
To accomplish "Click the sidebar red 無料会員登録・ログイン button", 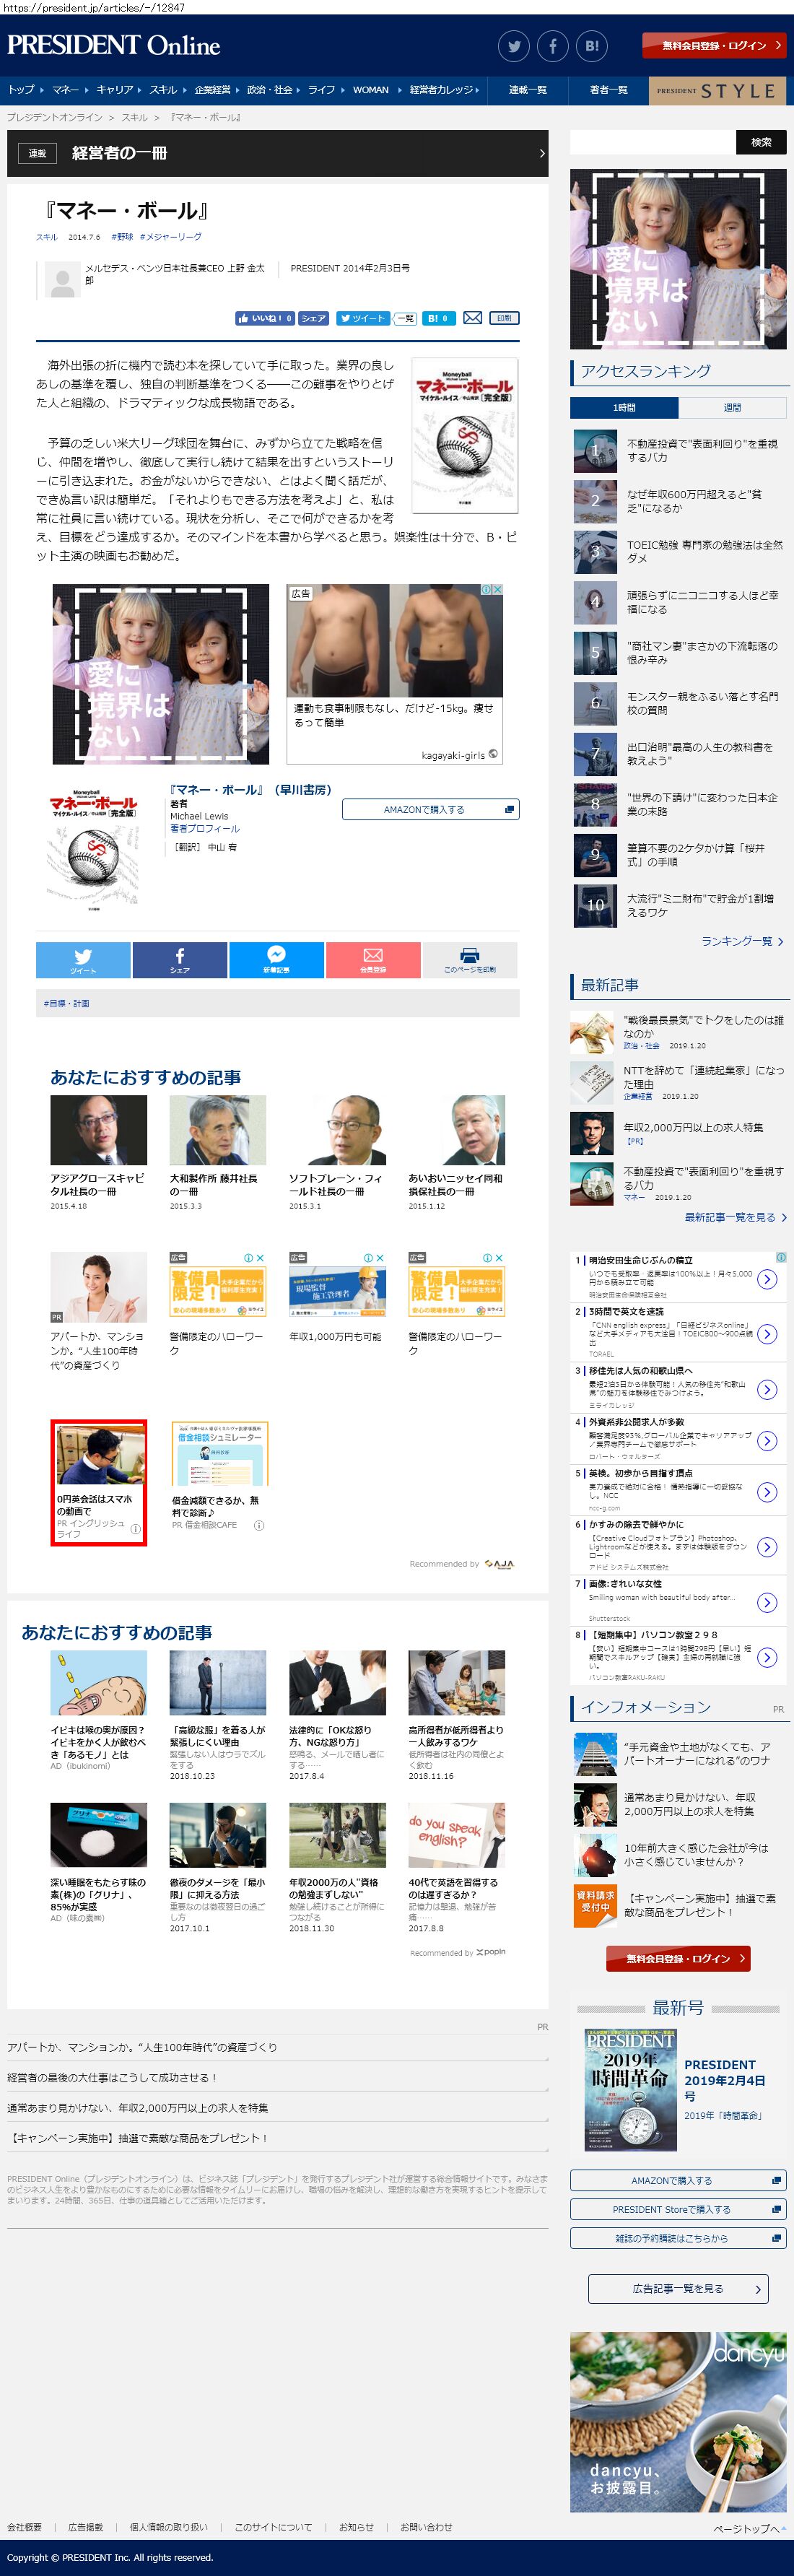I will click(678, 1958).
